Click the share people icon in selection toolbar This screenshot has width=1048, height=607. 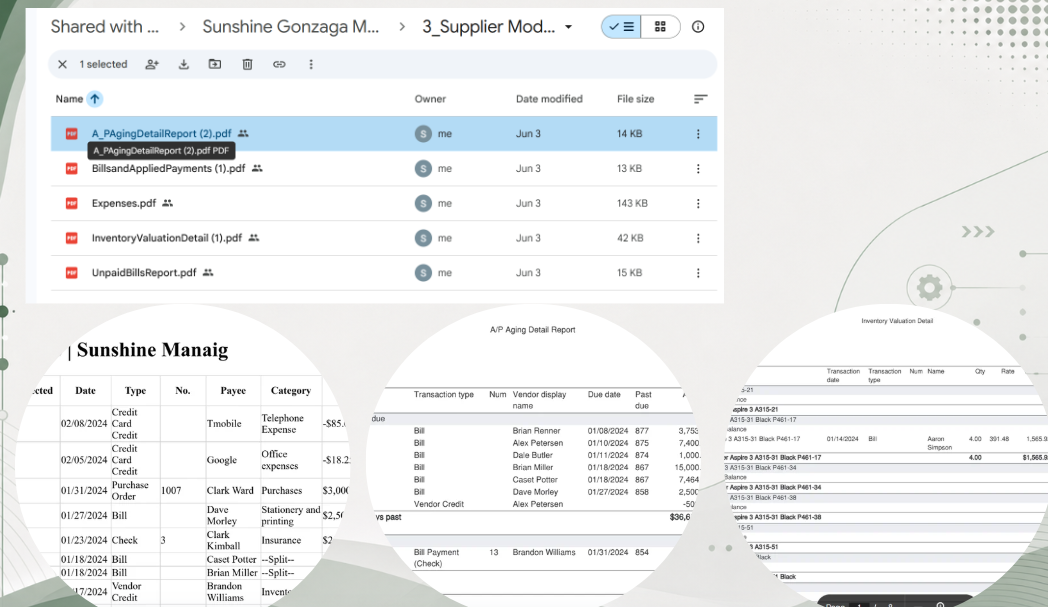[152, 64]
